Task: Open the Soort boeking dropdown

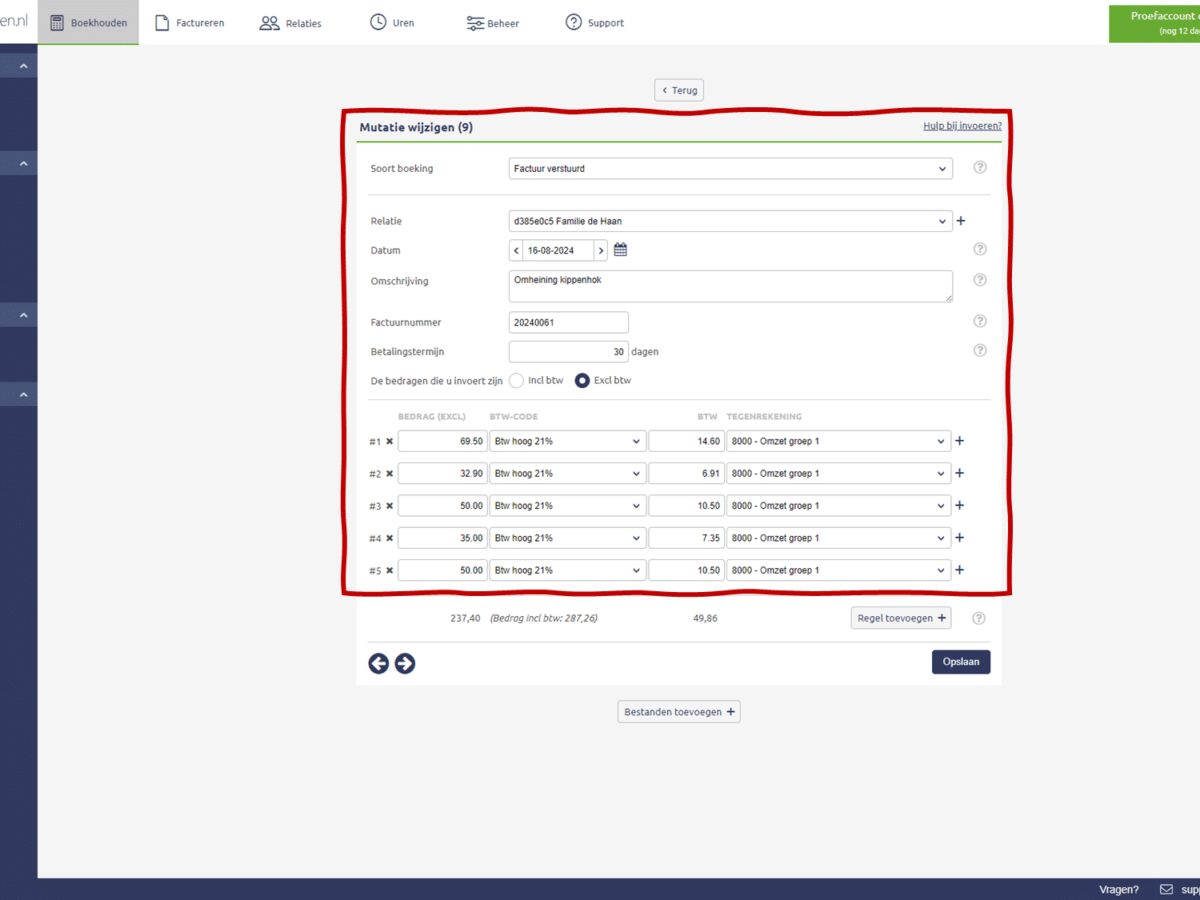Action: [730, 169]
